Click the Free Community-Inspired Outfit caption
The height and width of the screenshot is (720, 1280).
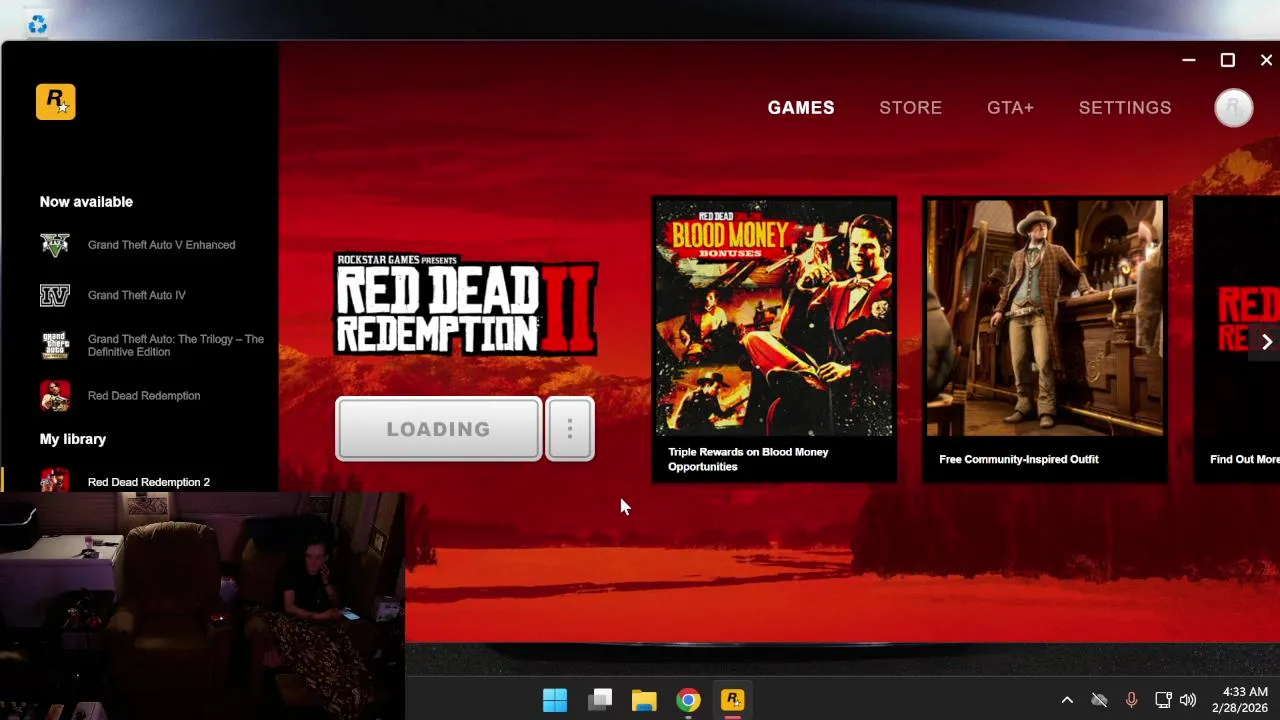coord(1018,459)
